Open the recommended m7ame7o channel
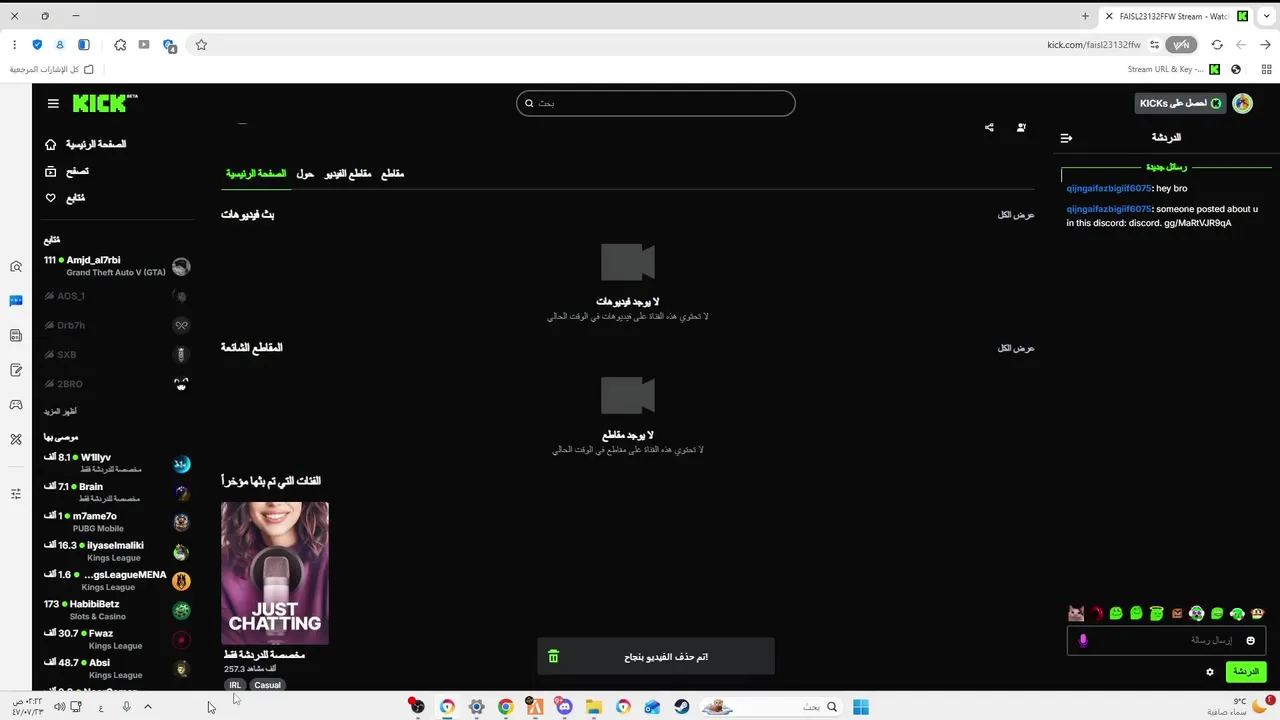The image size is (1280, 720). click(x=116, y=521)
